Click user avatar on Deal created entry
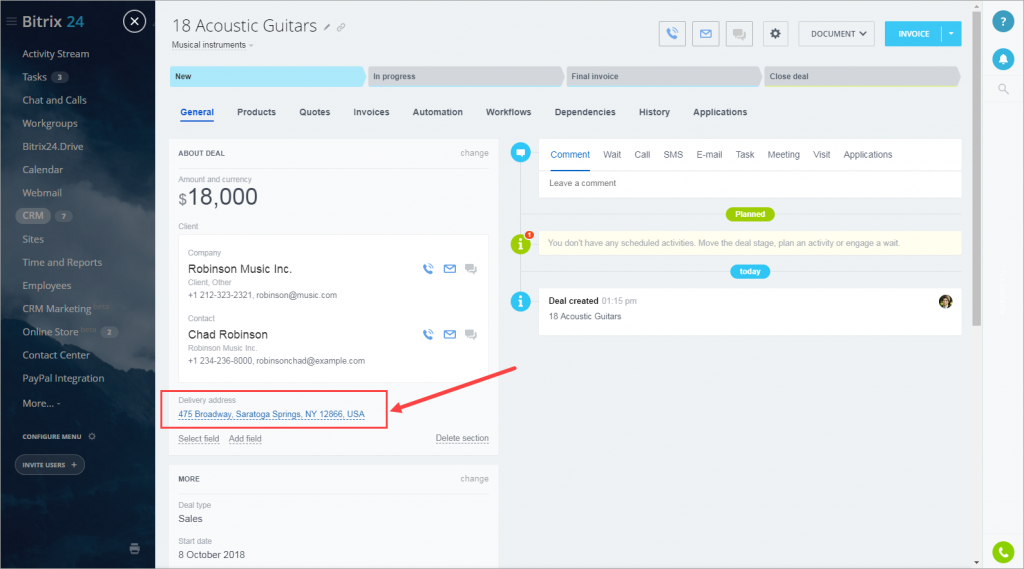This screenshot has height=569, width=1024. [945, 301]
